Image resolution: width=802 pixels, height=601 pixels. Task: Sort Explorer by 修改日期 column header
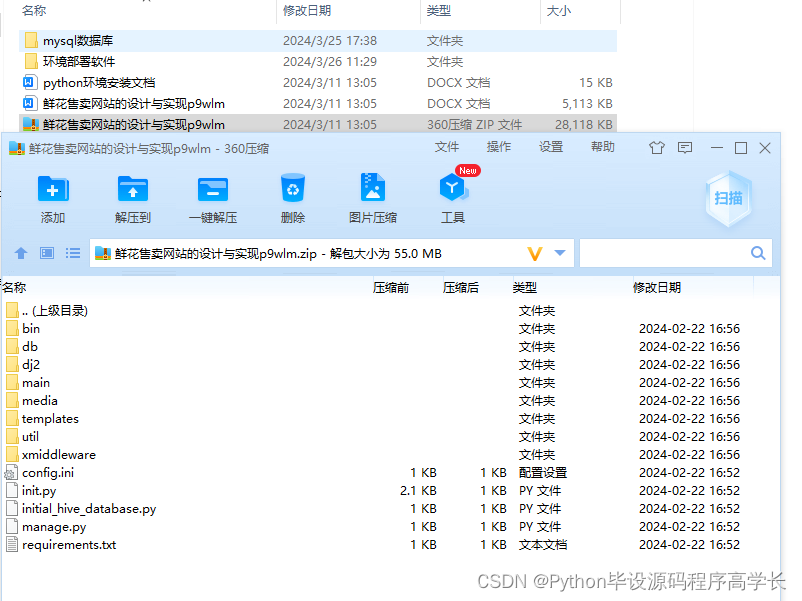pos(307,11)
